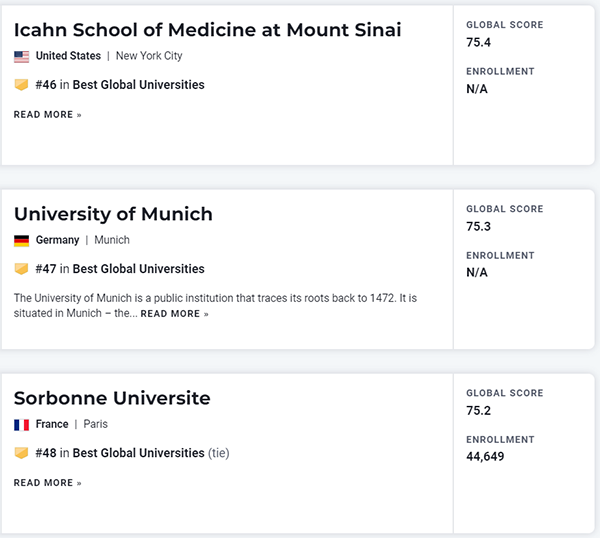Open Icahn School of Medicine at Mount Sinai
Viewport: 600px width, 538px height.
[x=207, y=30]
